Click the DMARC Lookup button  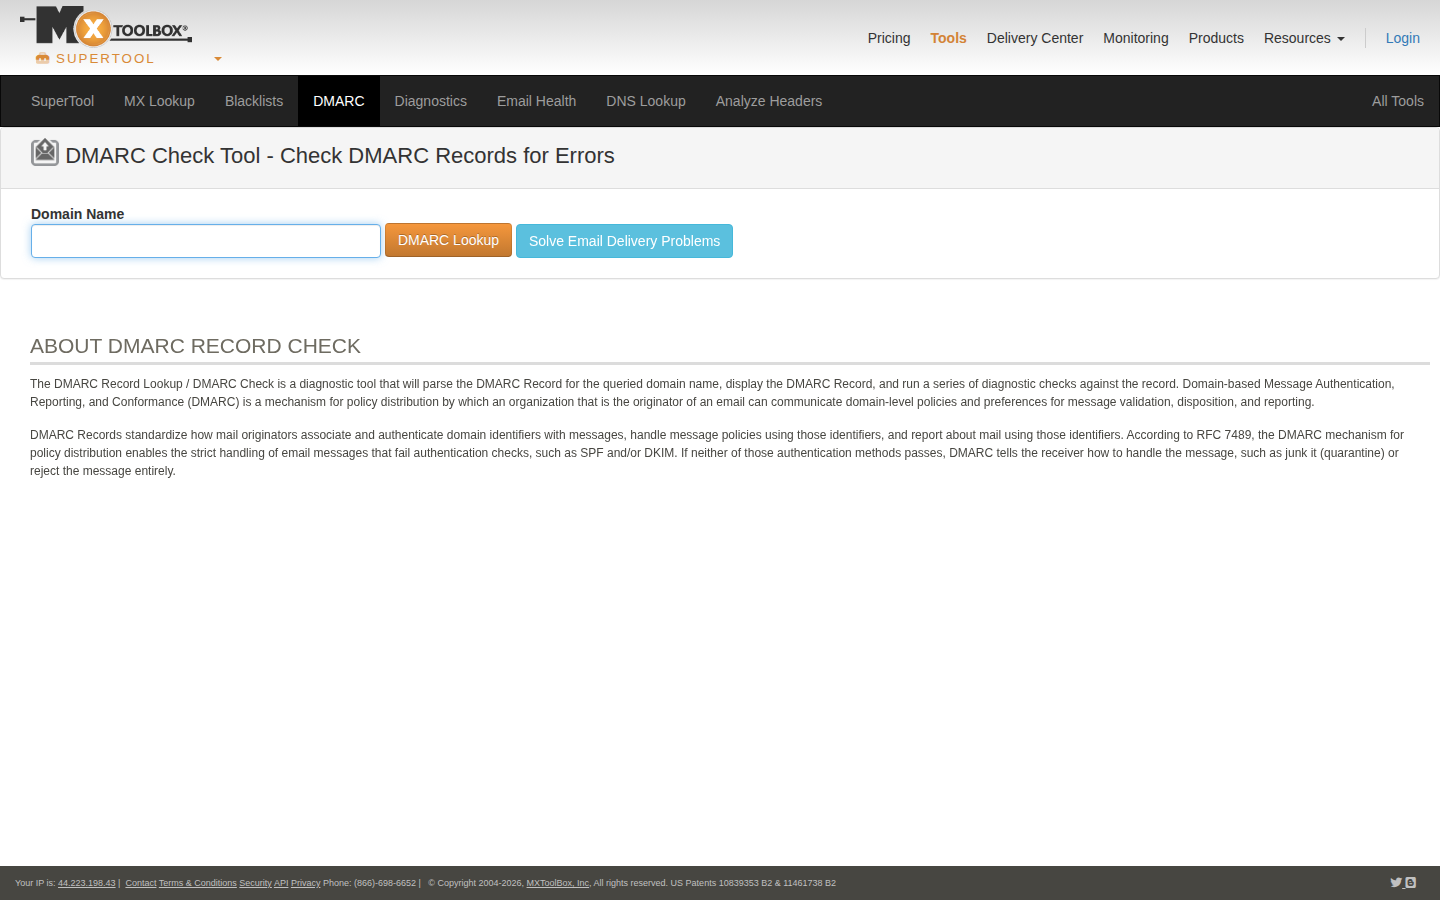pyautogui.click(x=448, y=240)
